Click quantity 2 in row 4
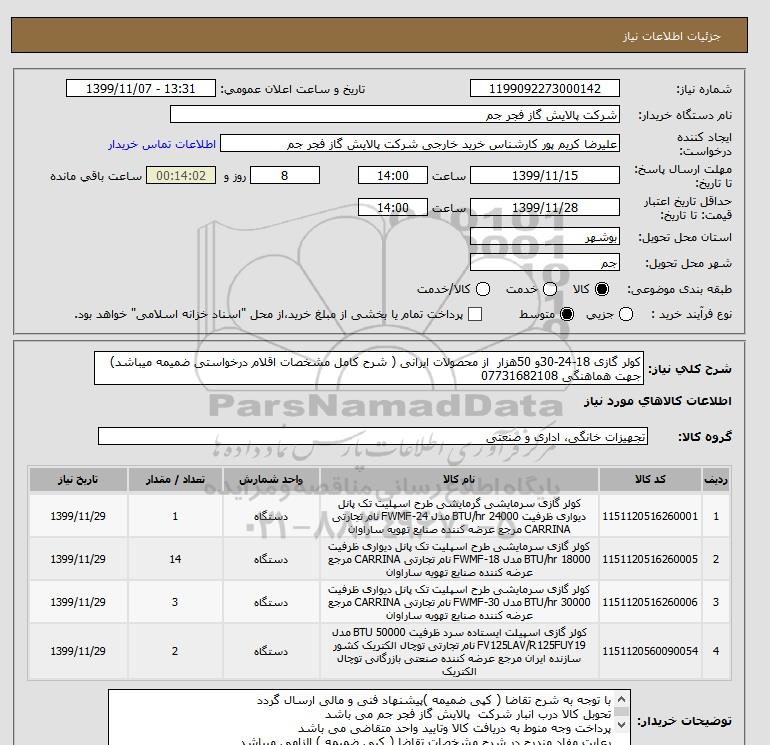The height and width of the screenshot is (745, 770). [x=175, y=651]
